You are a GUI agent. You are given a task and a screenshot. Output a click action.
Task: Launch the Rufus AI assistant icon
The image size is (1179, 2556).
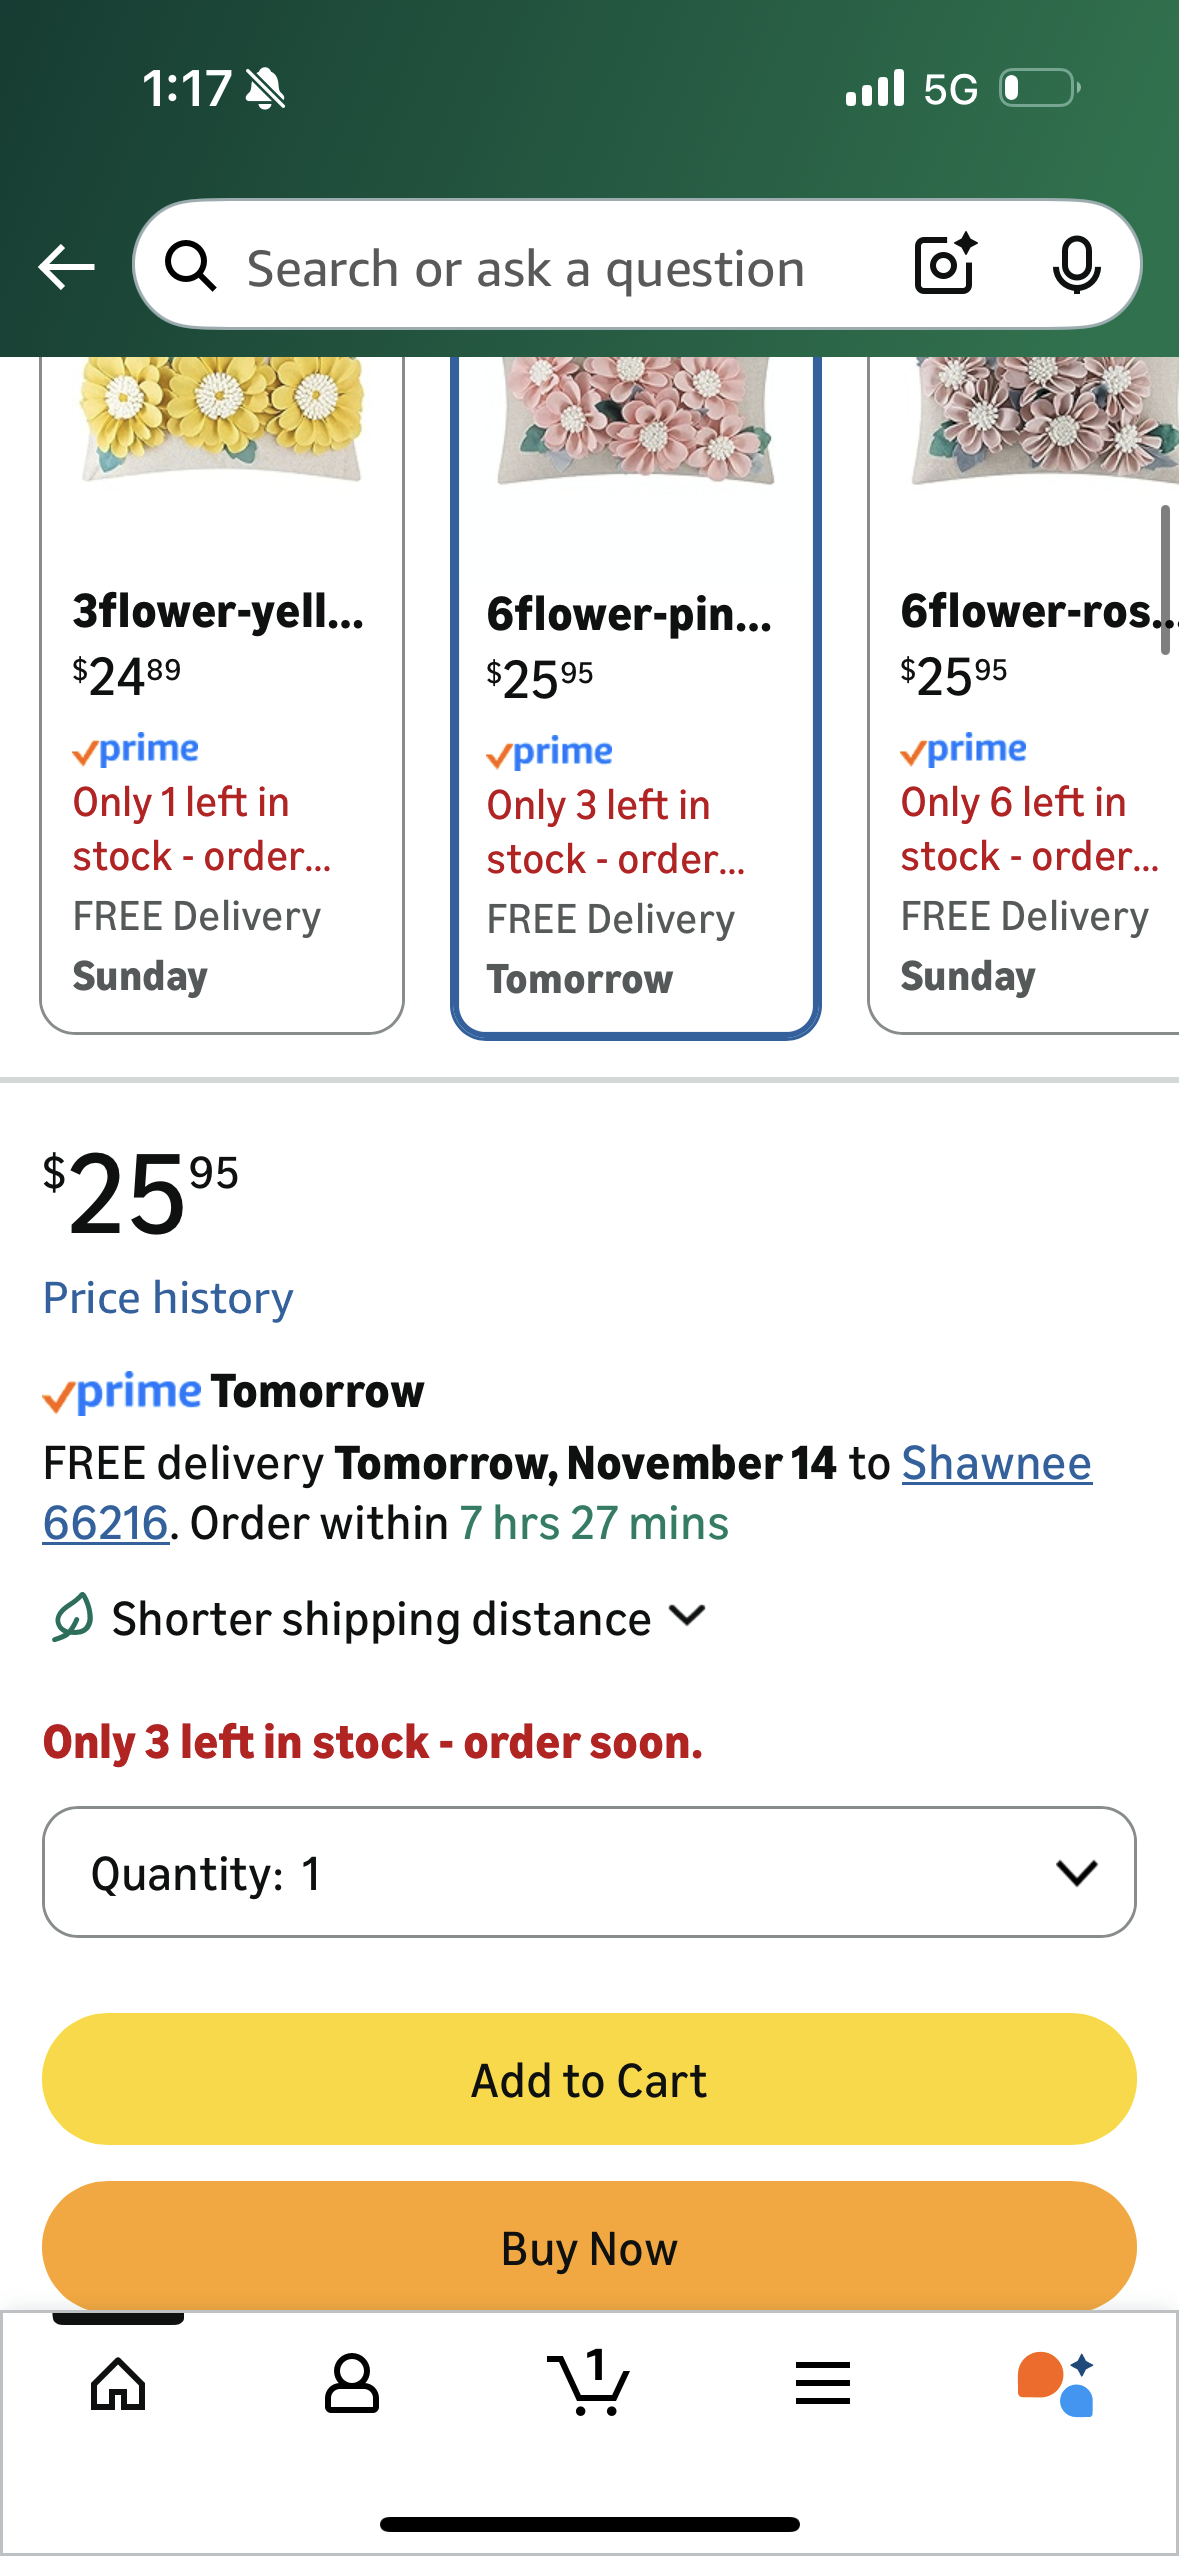click(x=1056, y=2384)
